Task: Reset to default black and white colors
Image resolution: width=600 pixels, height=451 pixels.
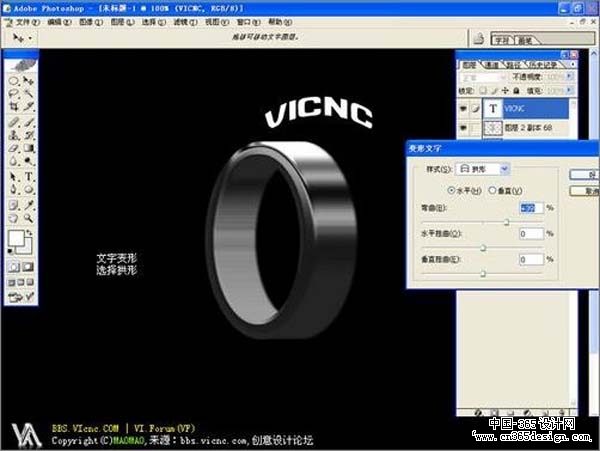Action: 10,251
